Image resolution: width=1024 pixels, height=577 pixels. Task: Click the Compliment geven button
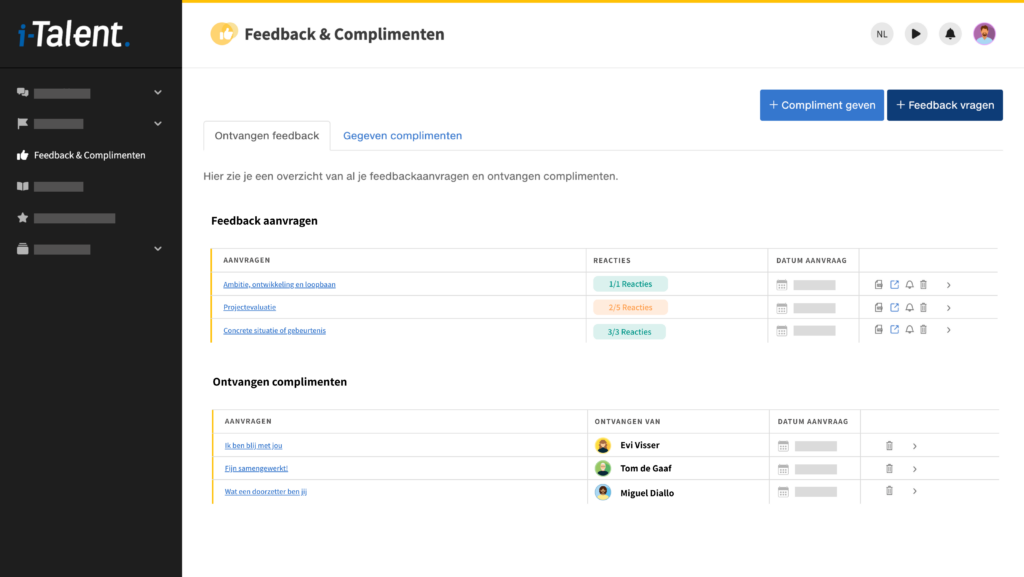[x=822, y=105]
